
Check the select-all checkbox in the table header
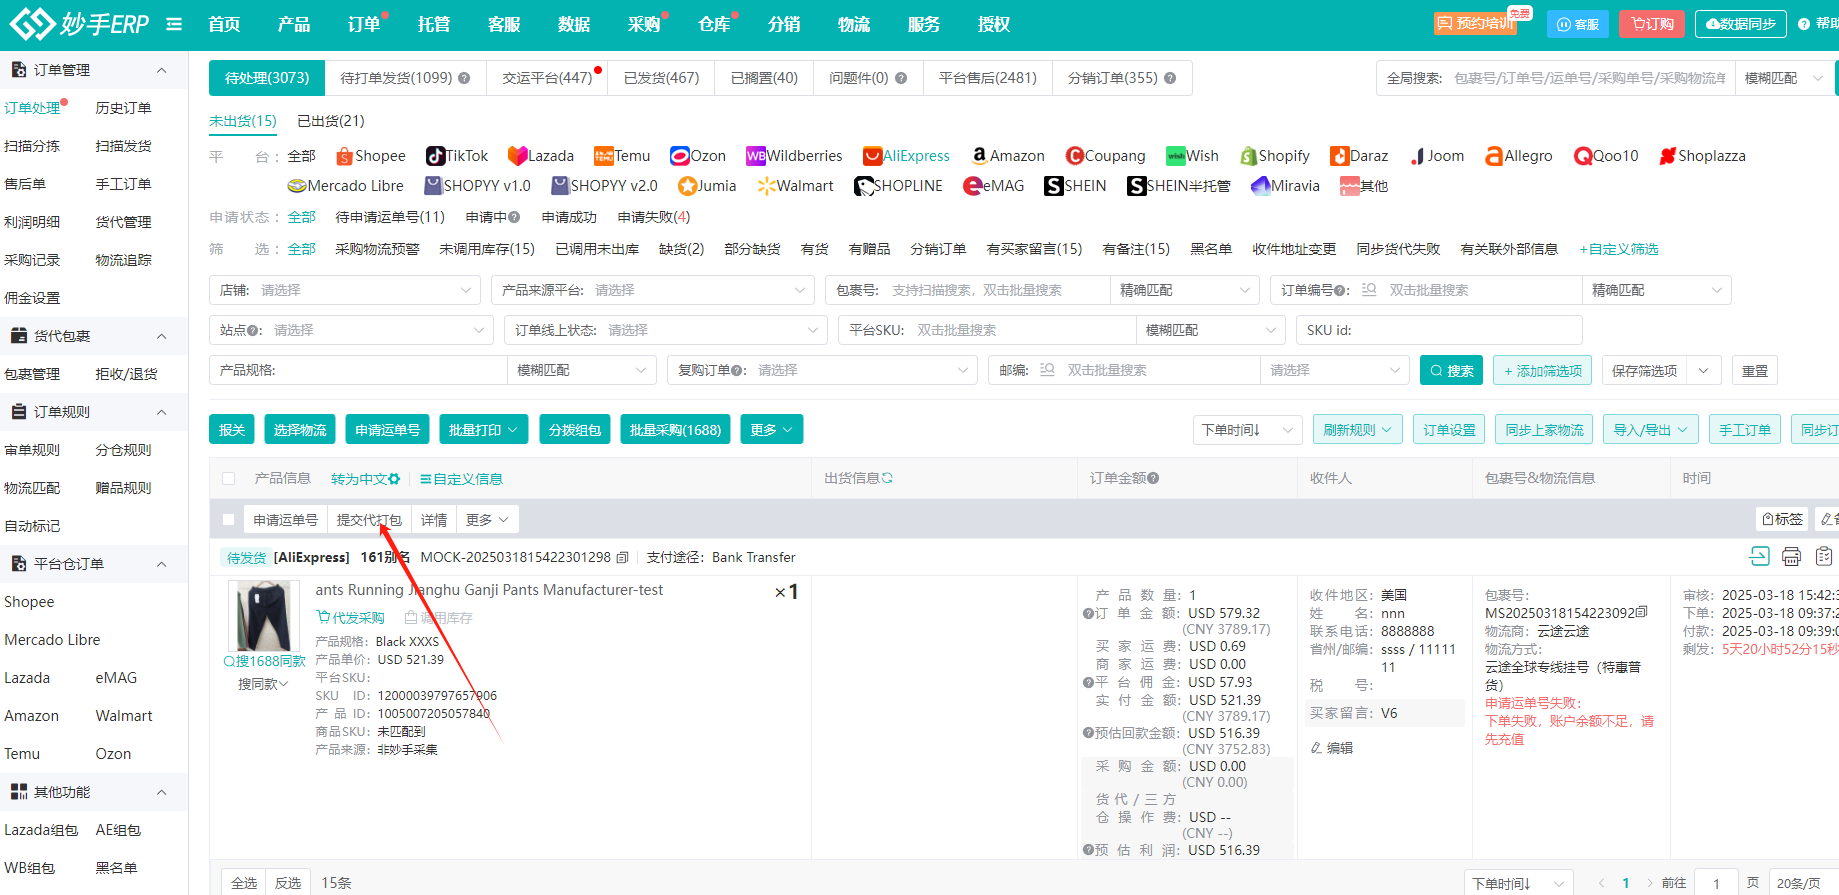point(229,479)
